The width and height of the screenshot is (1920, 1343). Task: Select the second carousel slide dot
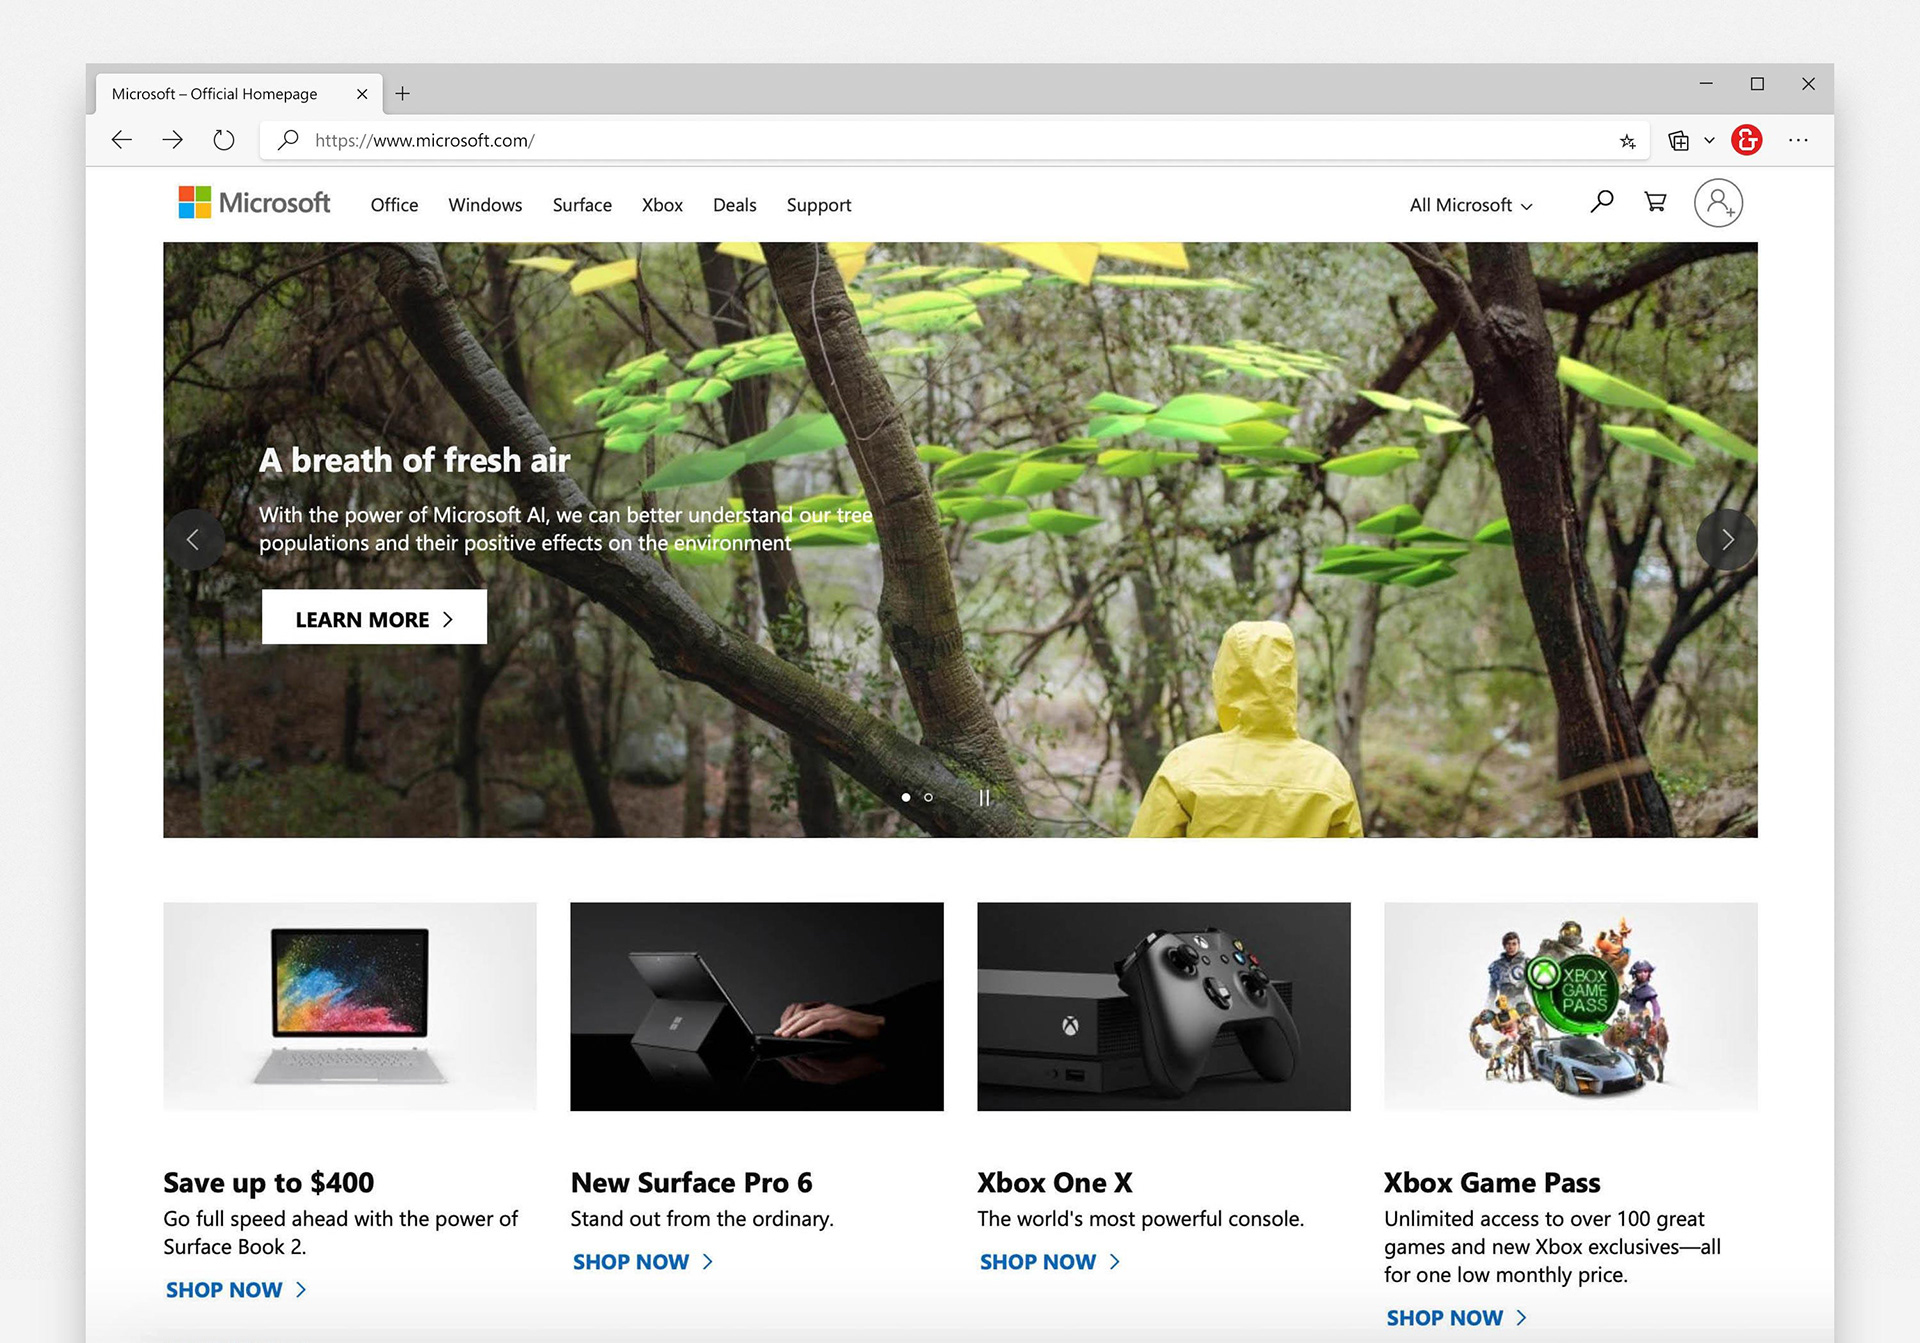pyautogui.click(x=928, y=797)
